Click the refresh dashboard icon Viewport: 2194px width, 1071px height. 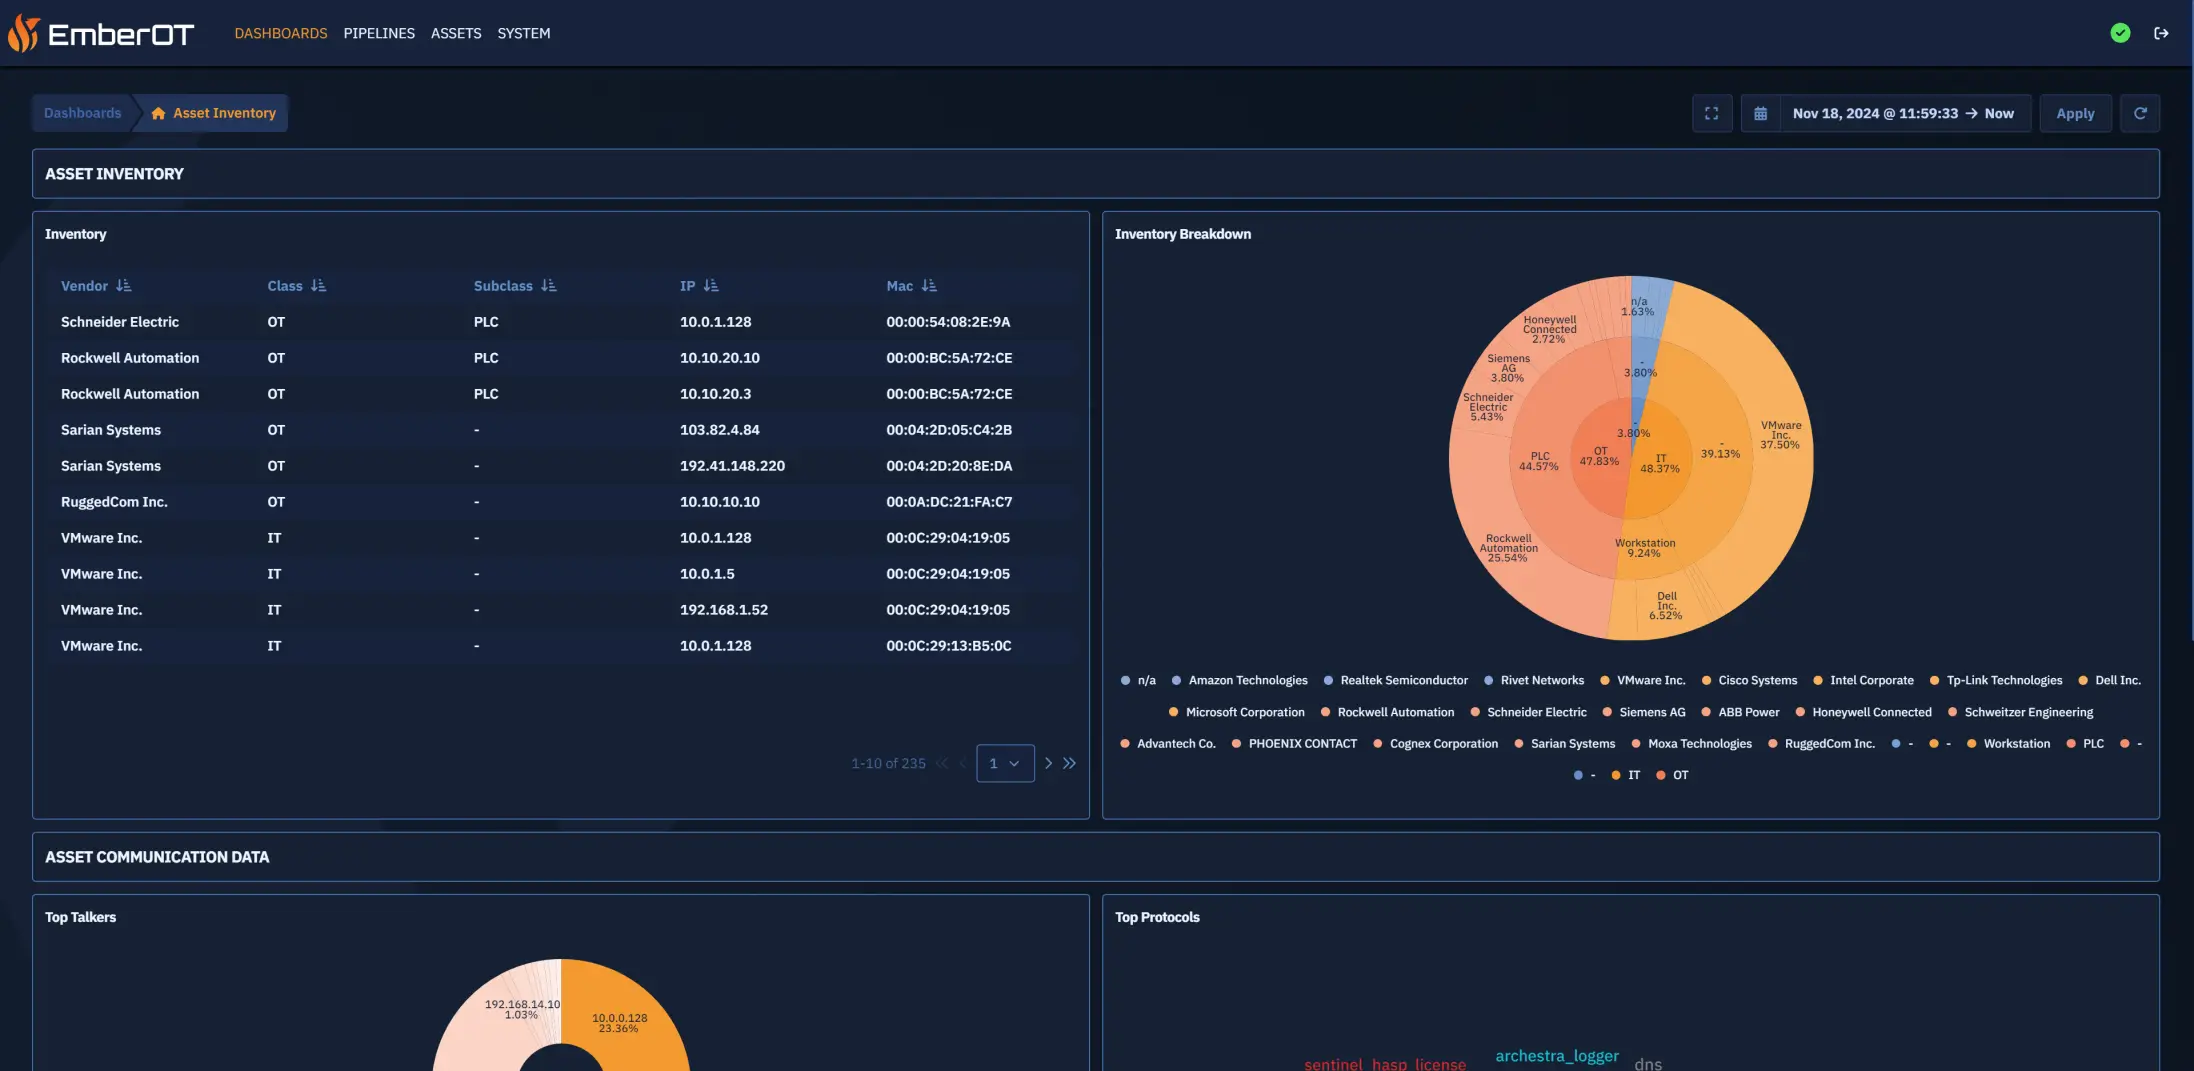click(x=2140, y=113)
